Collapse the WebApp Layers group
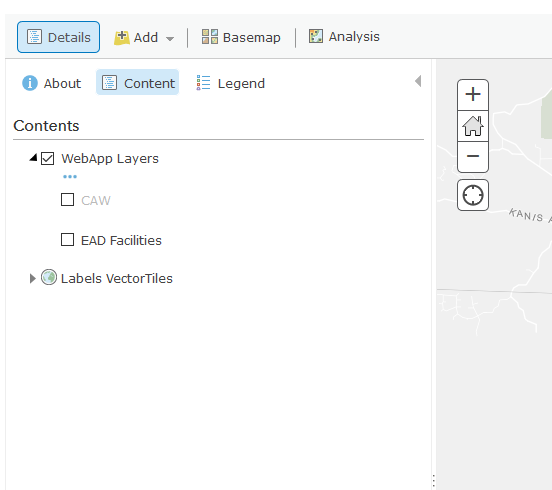This screenshot has height=490, width=552. (33, 158)
